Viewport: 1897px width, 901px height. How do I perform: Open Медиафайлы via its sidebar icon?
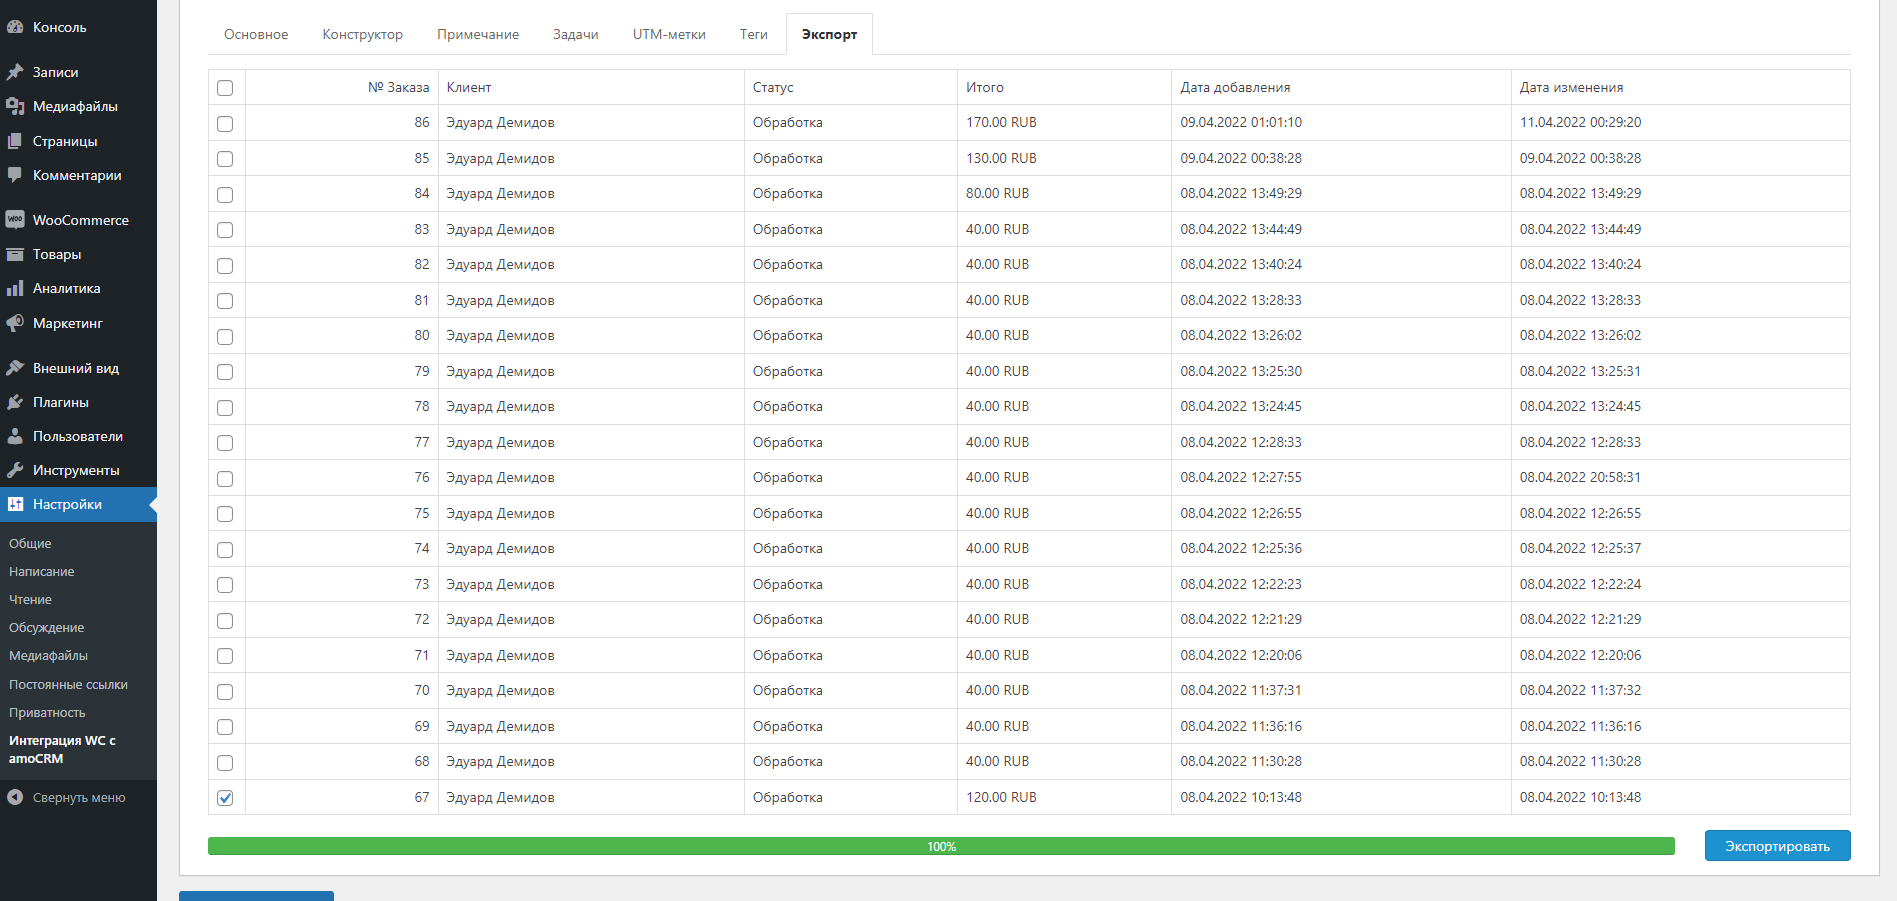pos(15,106)
